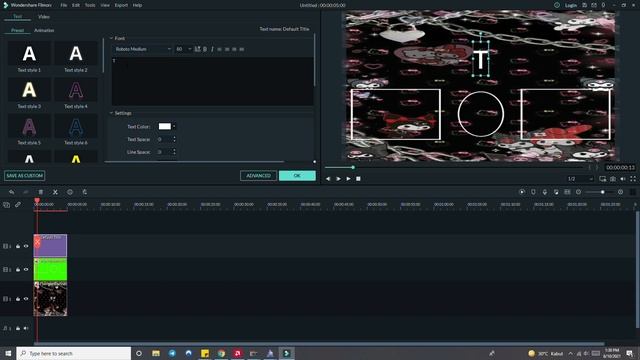Undo the last timeline action
Viewport: 640px width, 360px height.
(x=11, y=192)
